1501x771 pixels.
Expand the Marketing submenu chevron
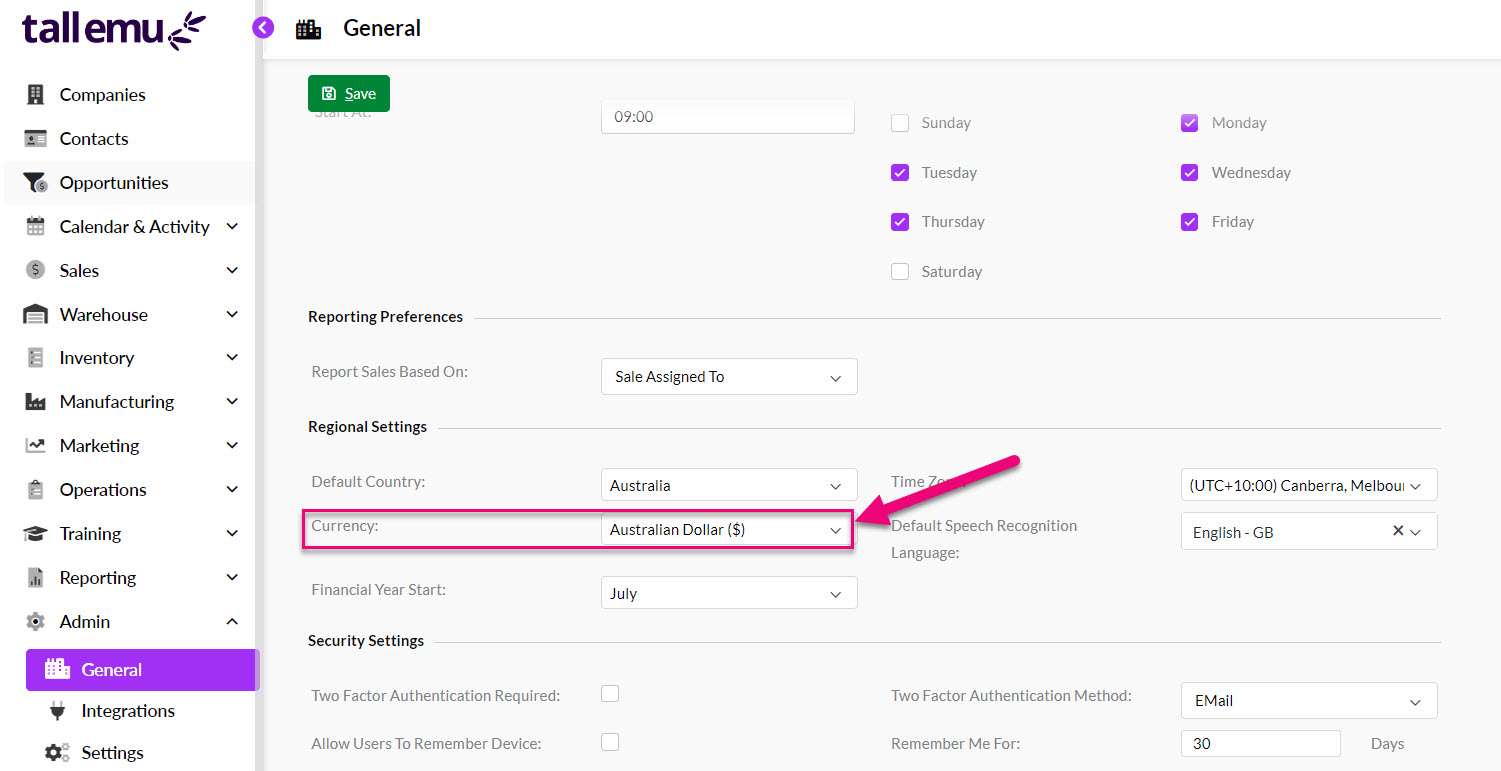coord(232,446)
